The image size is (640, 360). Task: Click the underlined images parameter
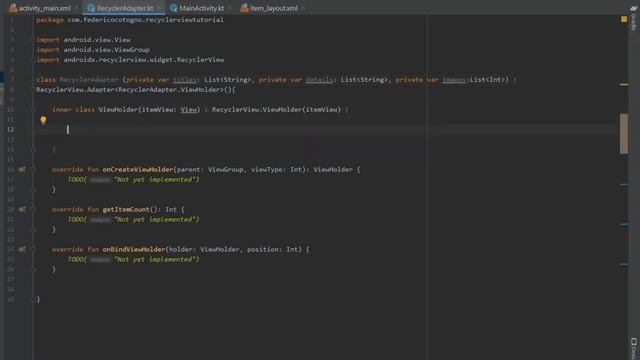click(454, 80)
